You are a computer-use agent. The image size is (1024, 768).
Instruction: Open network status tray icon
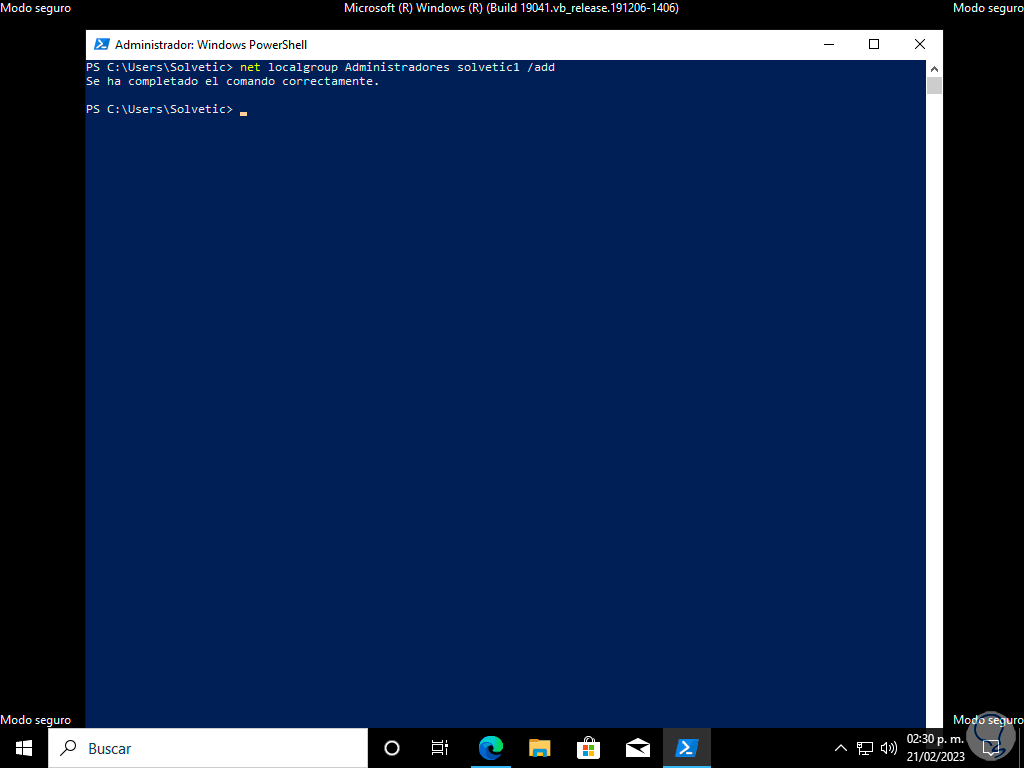click(865, 748)
